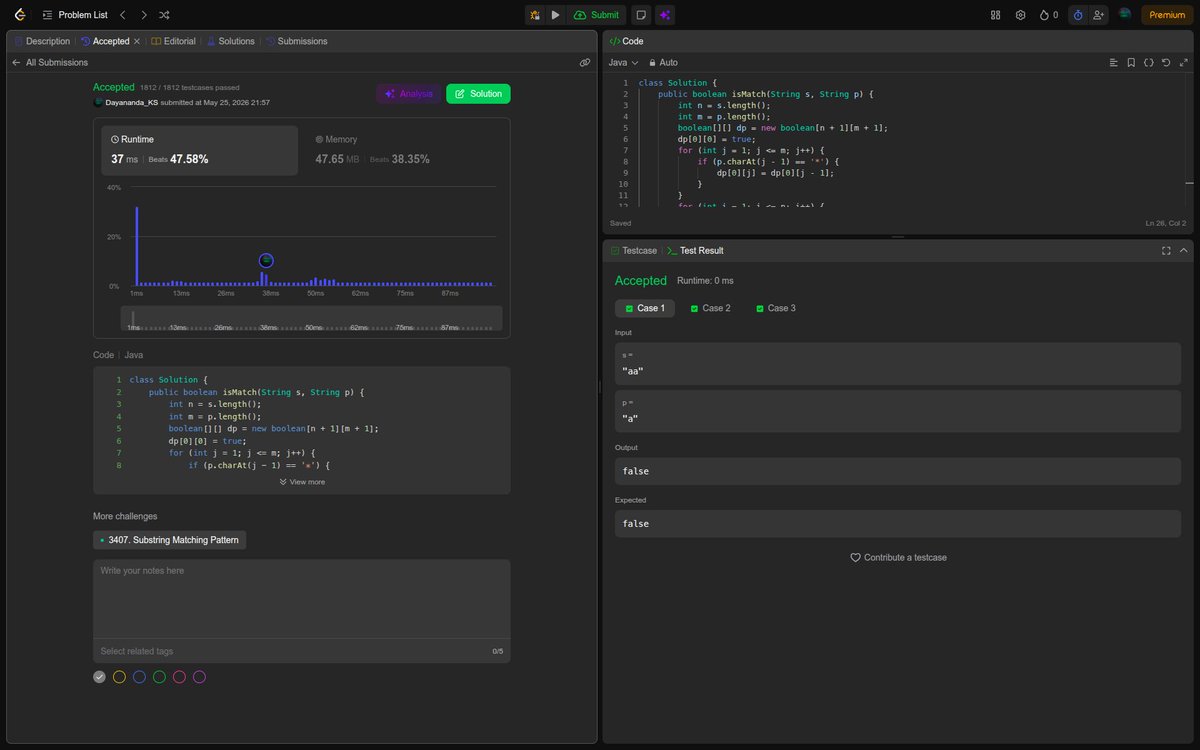Expand code with View more
The image size is (1200, 750).
click(x=302, y=482)
